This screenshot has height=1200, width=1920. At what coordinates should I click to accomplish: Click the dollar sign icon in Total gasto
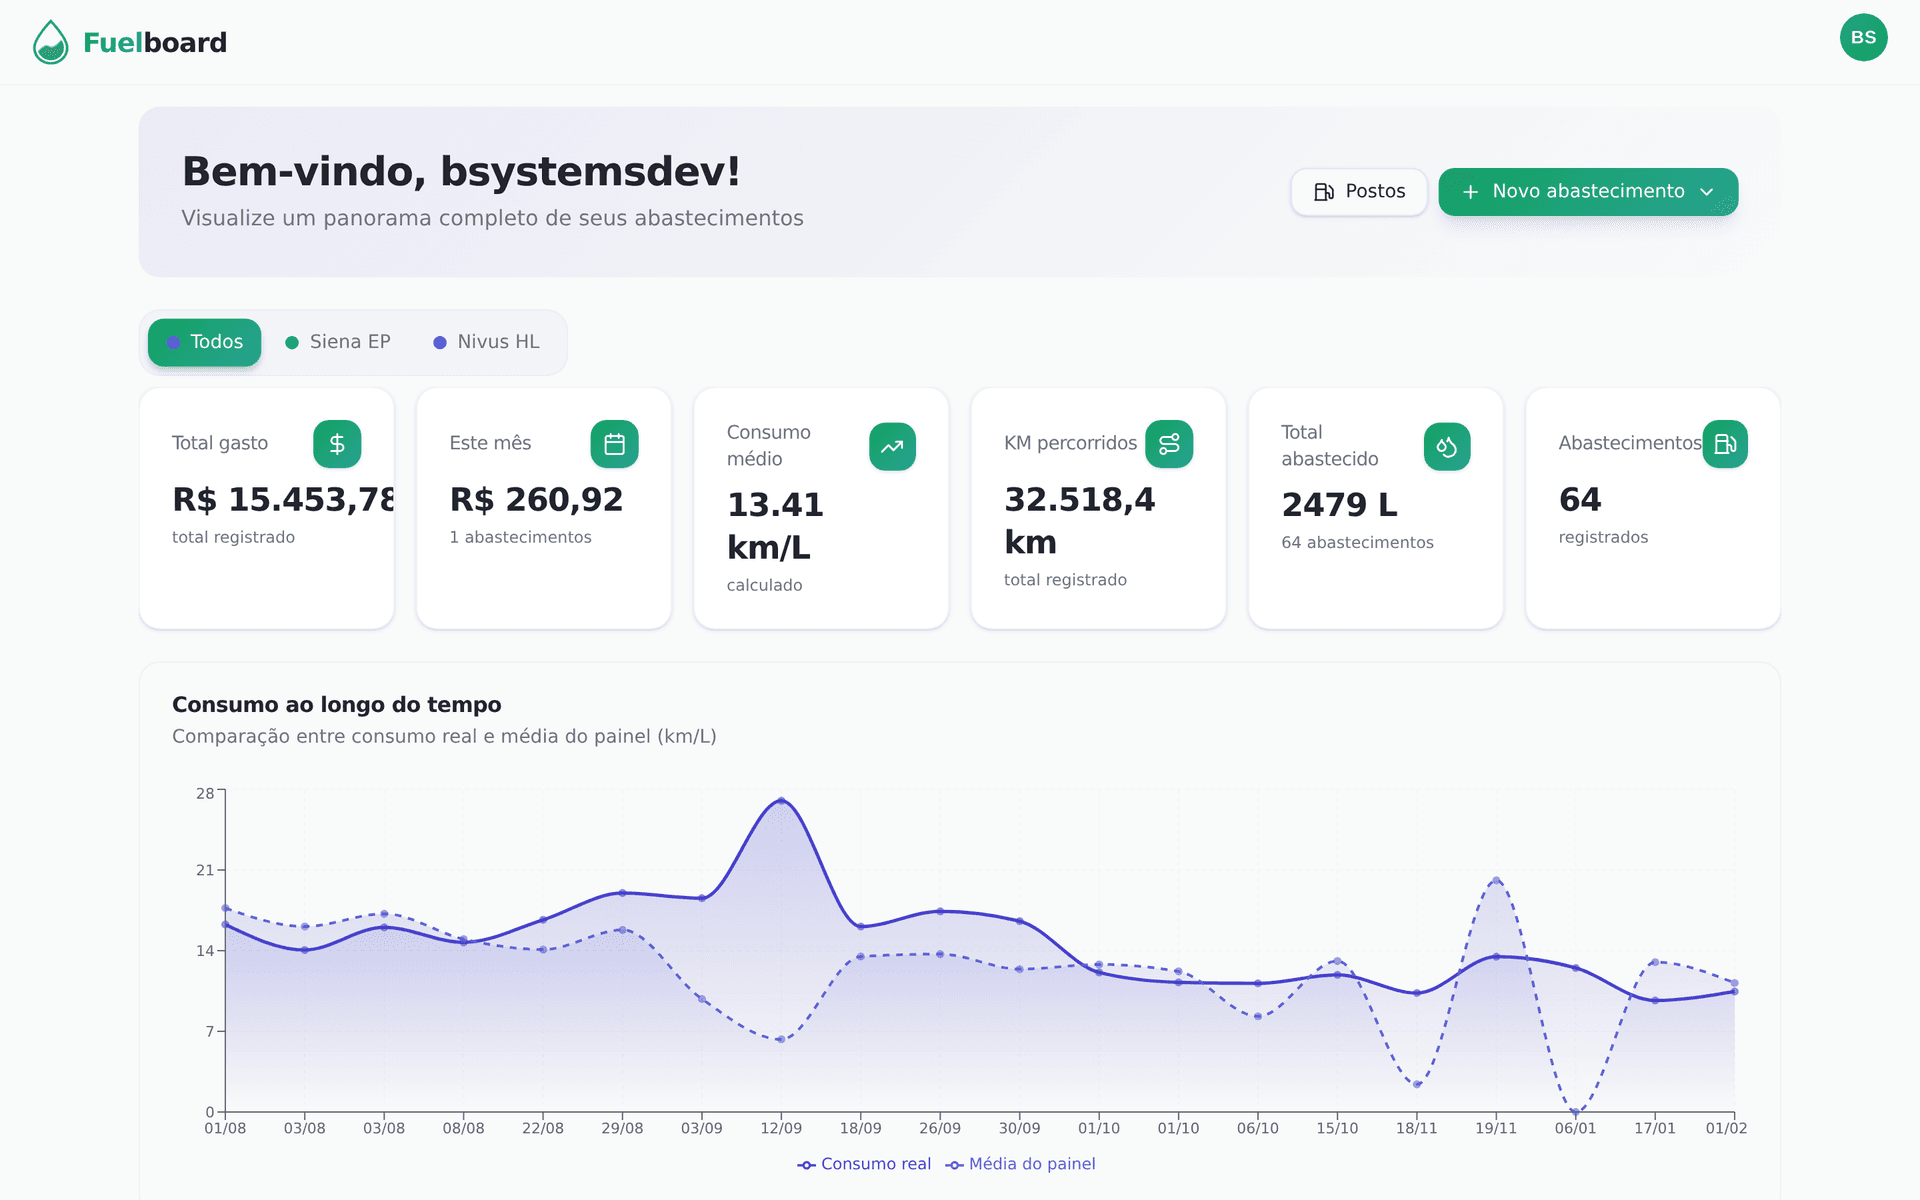pyautogui.click(x=337, y=444)
